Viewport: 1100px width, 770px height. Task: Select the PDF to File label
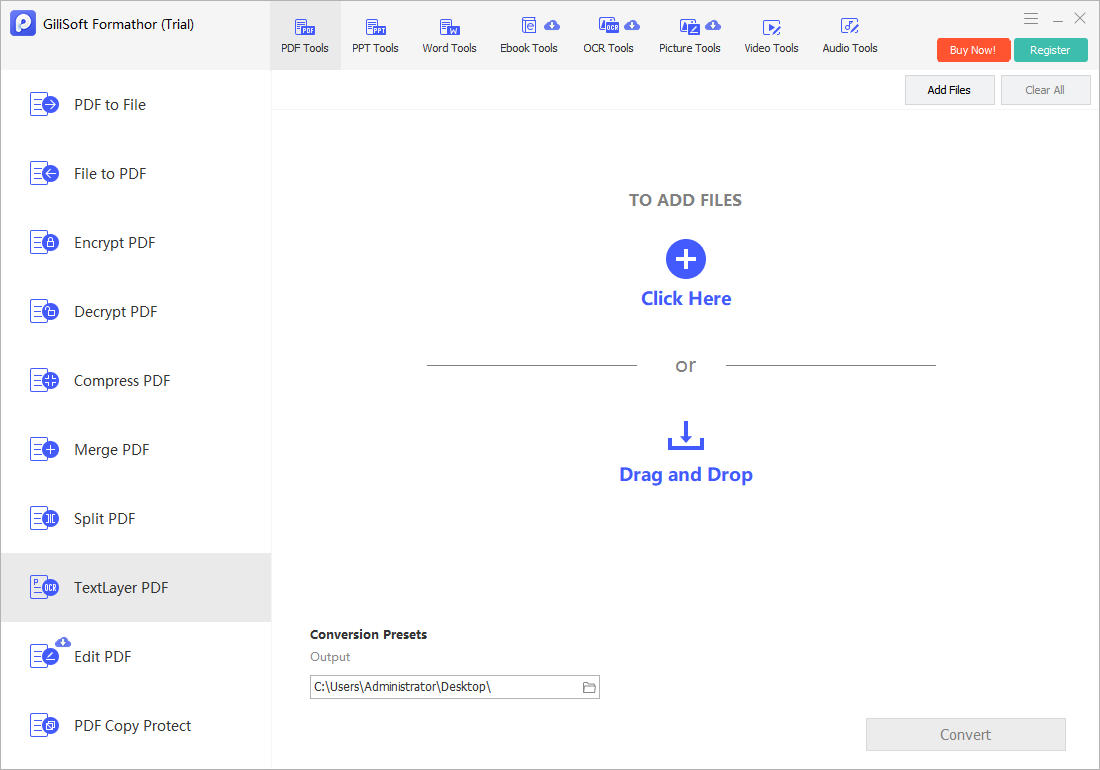[x=110, y=104]
